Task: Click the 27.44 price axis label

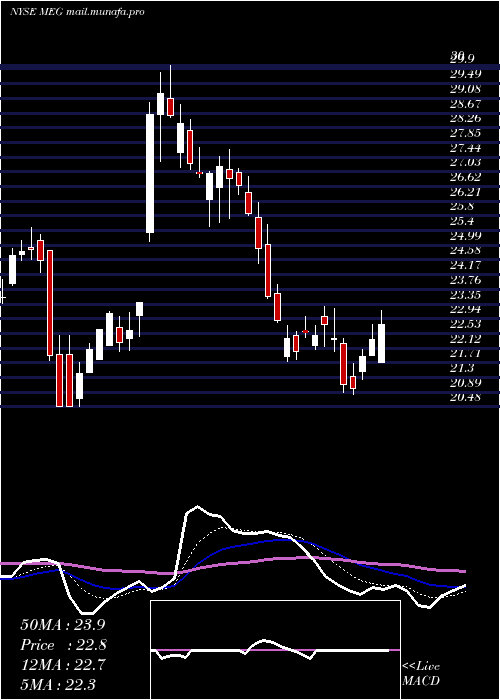Action: pyautogui.click(x=466, y=148)
